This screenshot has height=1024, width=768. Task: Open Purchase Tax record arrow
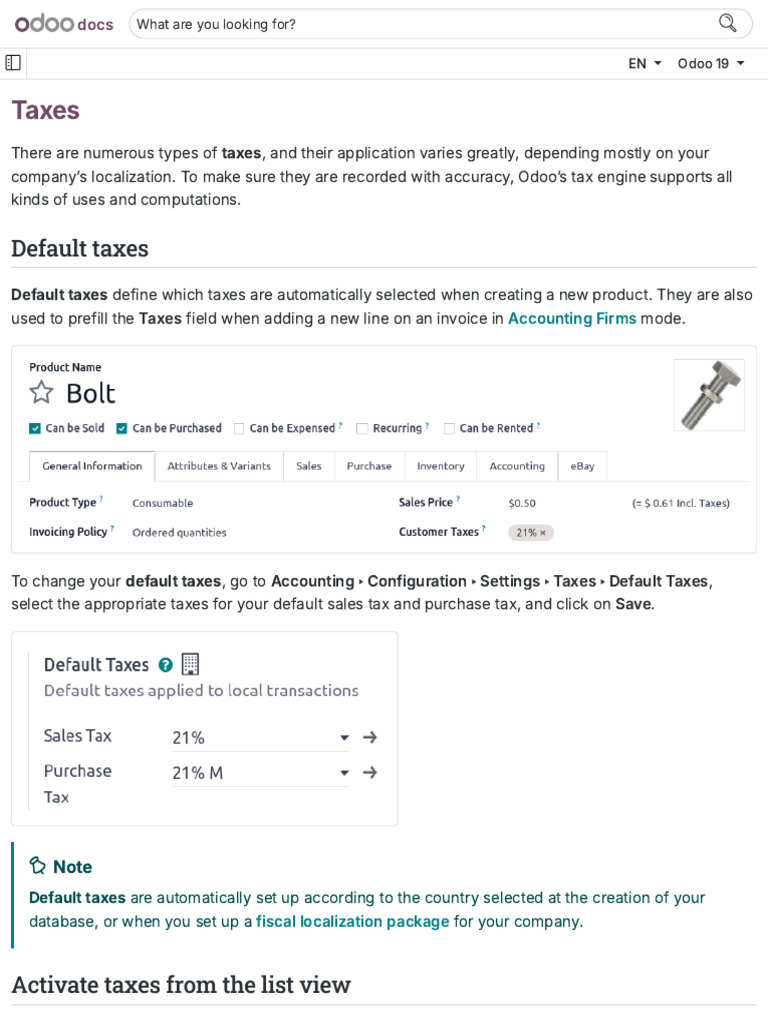click(x=370, y=772)
